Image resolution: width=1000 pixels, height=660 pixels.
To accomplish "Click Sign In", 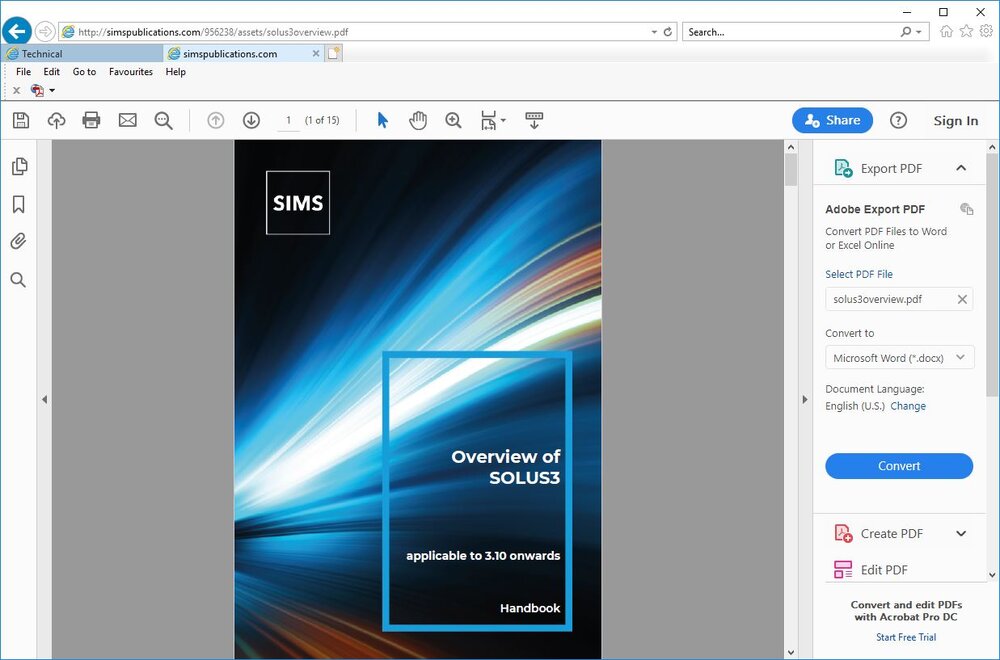I will [x=955, y=121].
